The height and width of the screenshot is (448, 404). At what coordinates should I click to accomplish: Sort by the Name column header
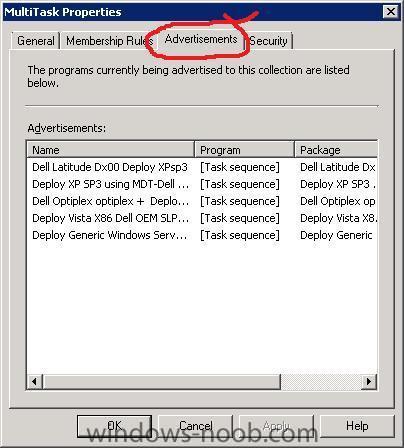(x=110, y=149)
